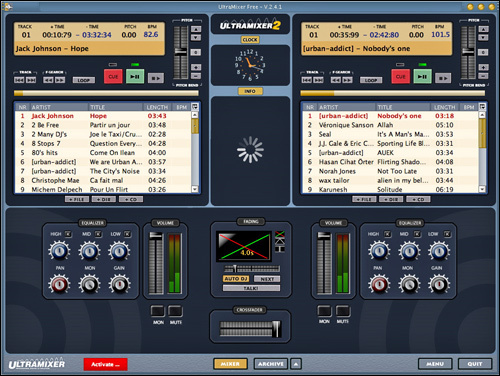
Task: Toggle right equalizer HIGH kill button
Action: (x=387, y=234)
